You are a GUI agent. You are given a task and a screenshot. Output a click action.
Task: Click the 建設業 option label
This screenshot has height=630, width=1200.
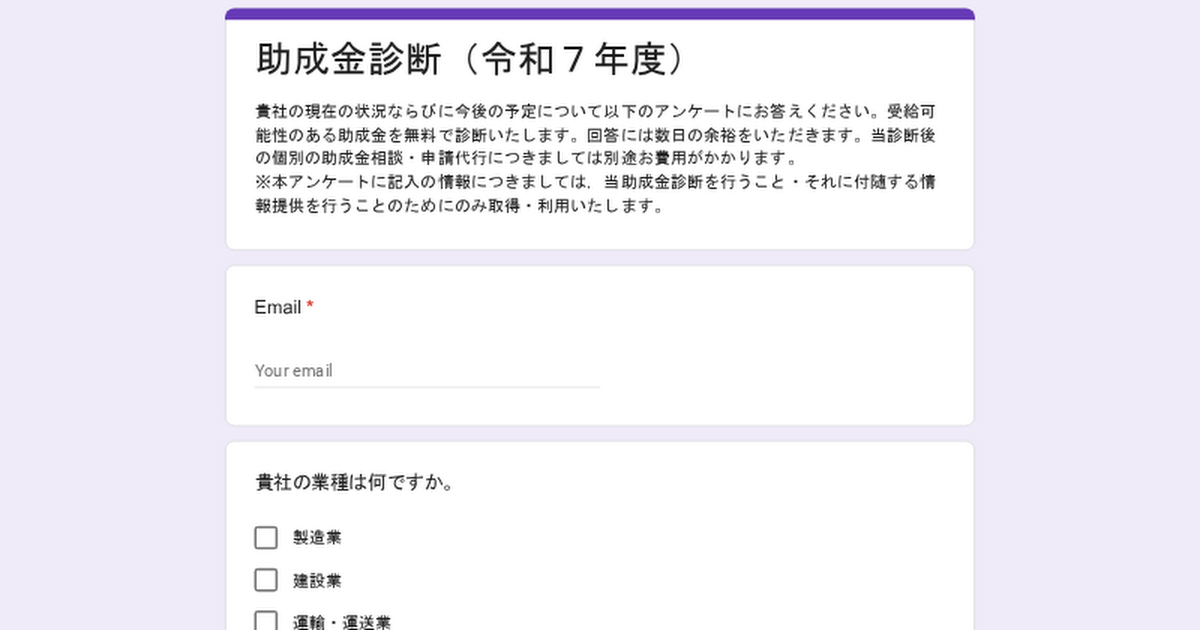[x=317, y=580]
